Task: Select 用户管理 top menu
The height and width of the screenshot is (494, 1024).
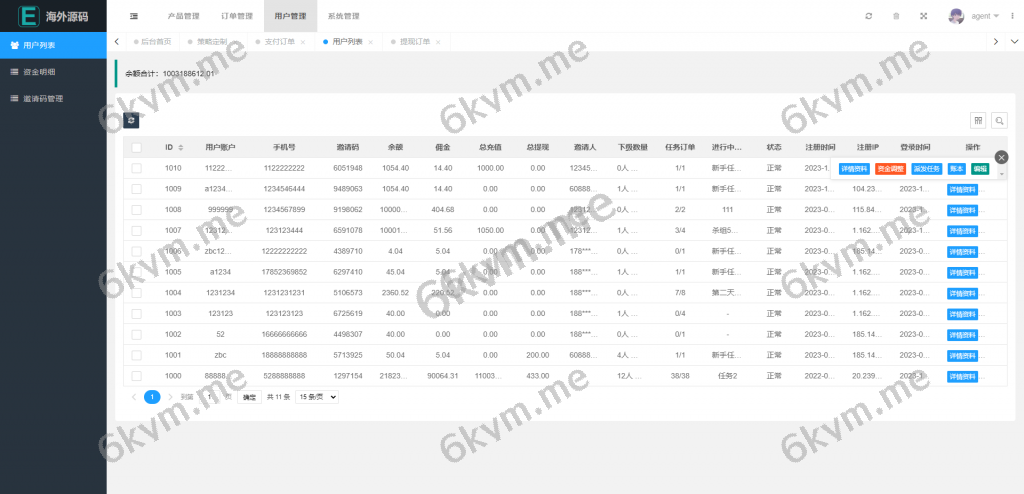Action: pyautogui.click(x=291, y=16)
